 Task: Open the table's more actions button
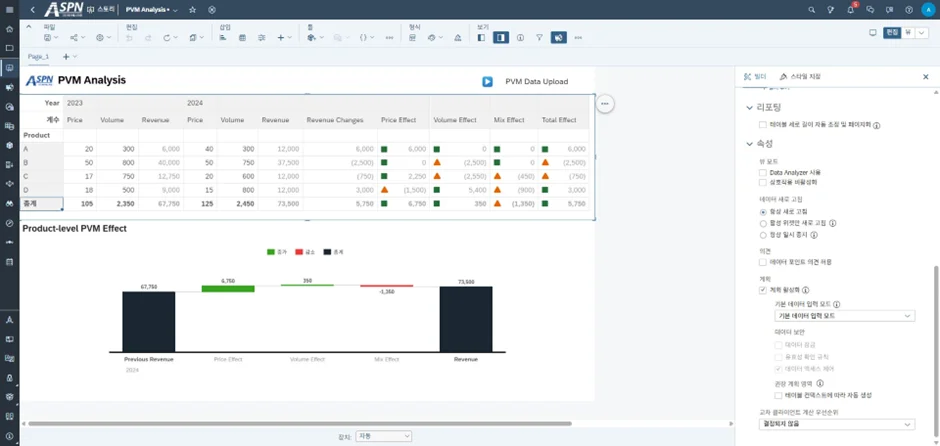[605, 104]
